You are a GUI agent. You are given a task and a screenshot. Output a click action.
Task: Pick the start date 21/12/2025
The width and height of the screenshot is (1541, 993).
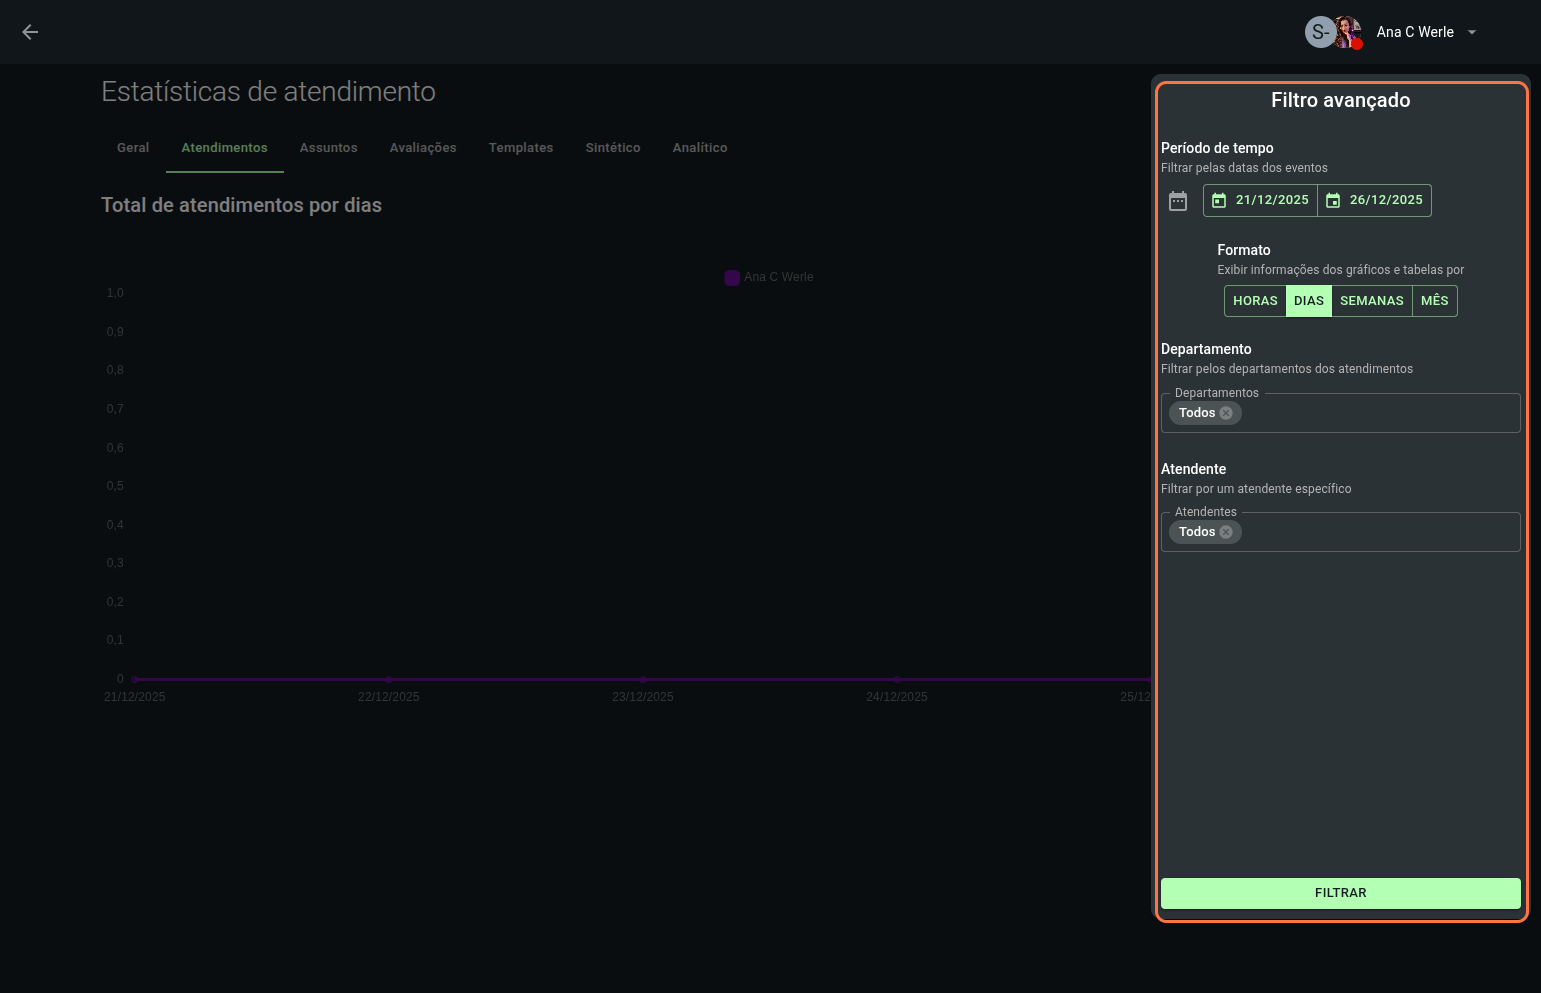coord(1261,200)
